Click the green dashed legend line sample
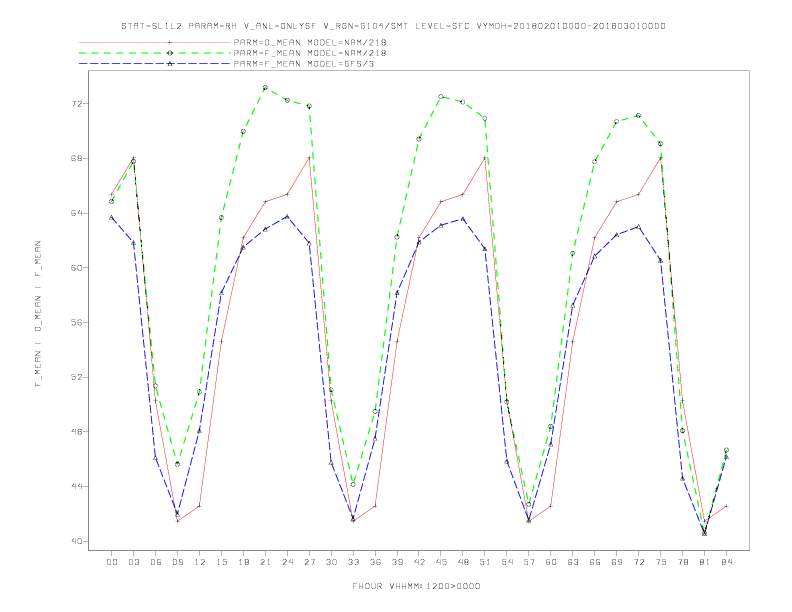This screenshot has width=792, height=612. (155, 53)
